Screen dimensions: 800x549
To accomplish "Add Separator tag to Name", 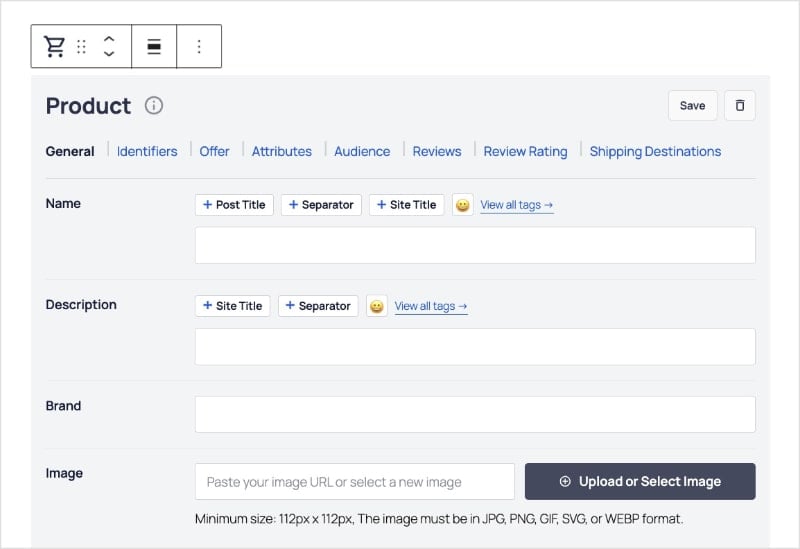I will pyautogui.click(x=321, y=205).
